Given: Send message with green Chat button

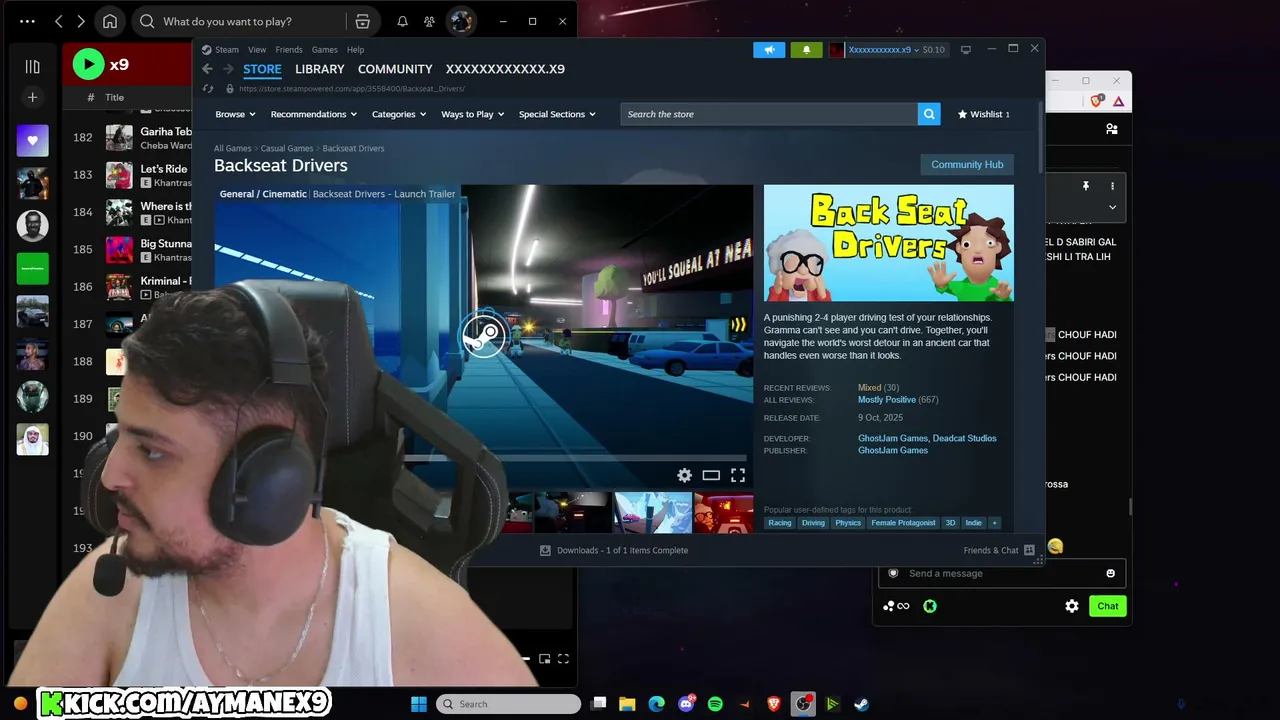Looking at the screenshot, I should tap(1108, 606).
